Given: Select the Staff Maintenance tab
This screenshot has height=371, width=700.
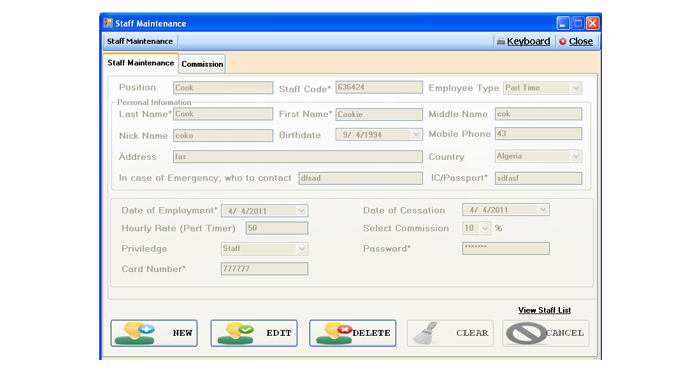Looking at the screenshot, I should tap(141, 63).
